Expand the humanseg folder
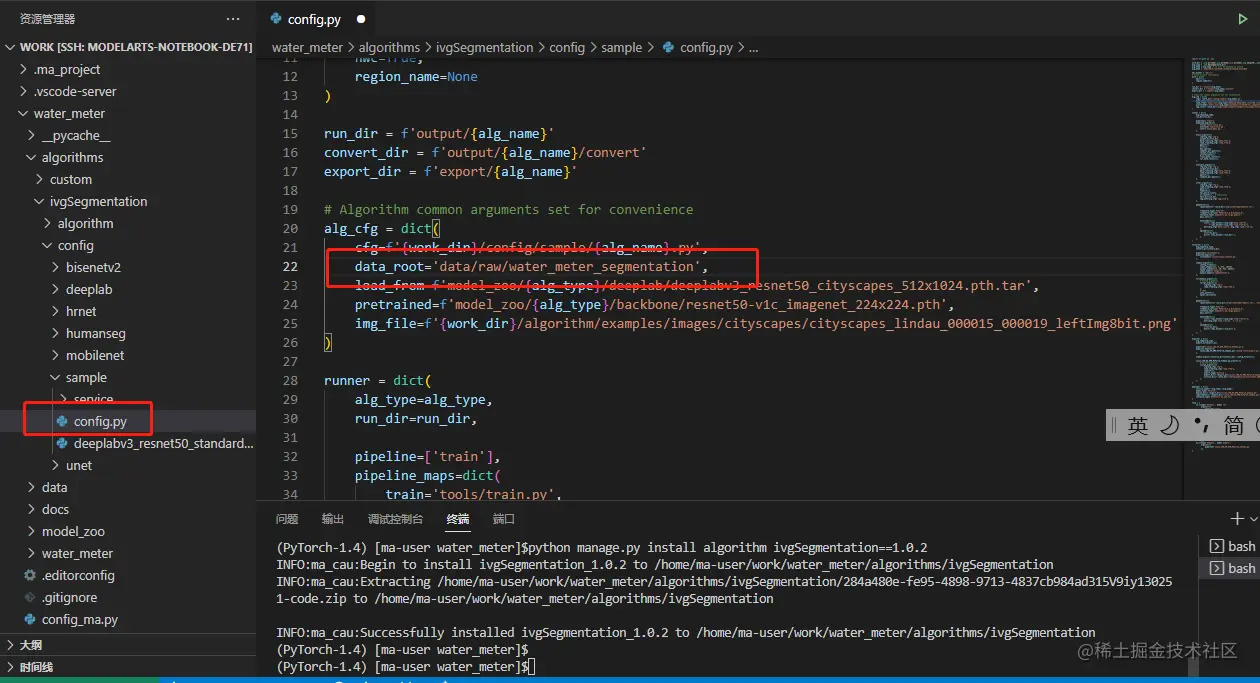 pos(56,334)
